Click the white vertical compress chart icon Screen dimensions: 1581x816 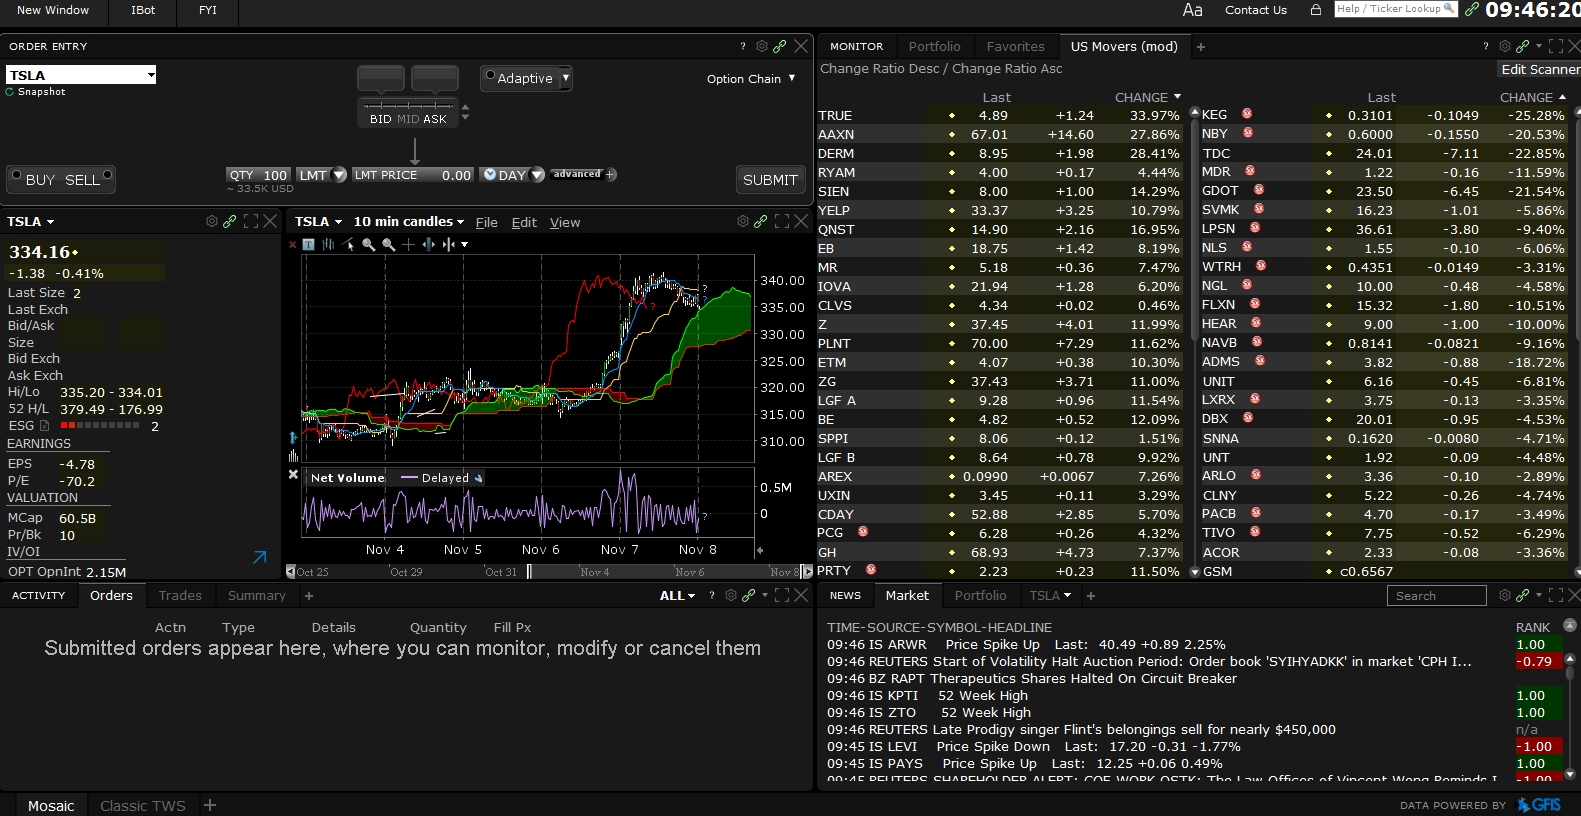tap(449, 244)
